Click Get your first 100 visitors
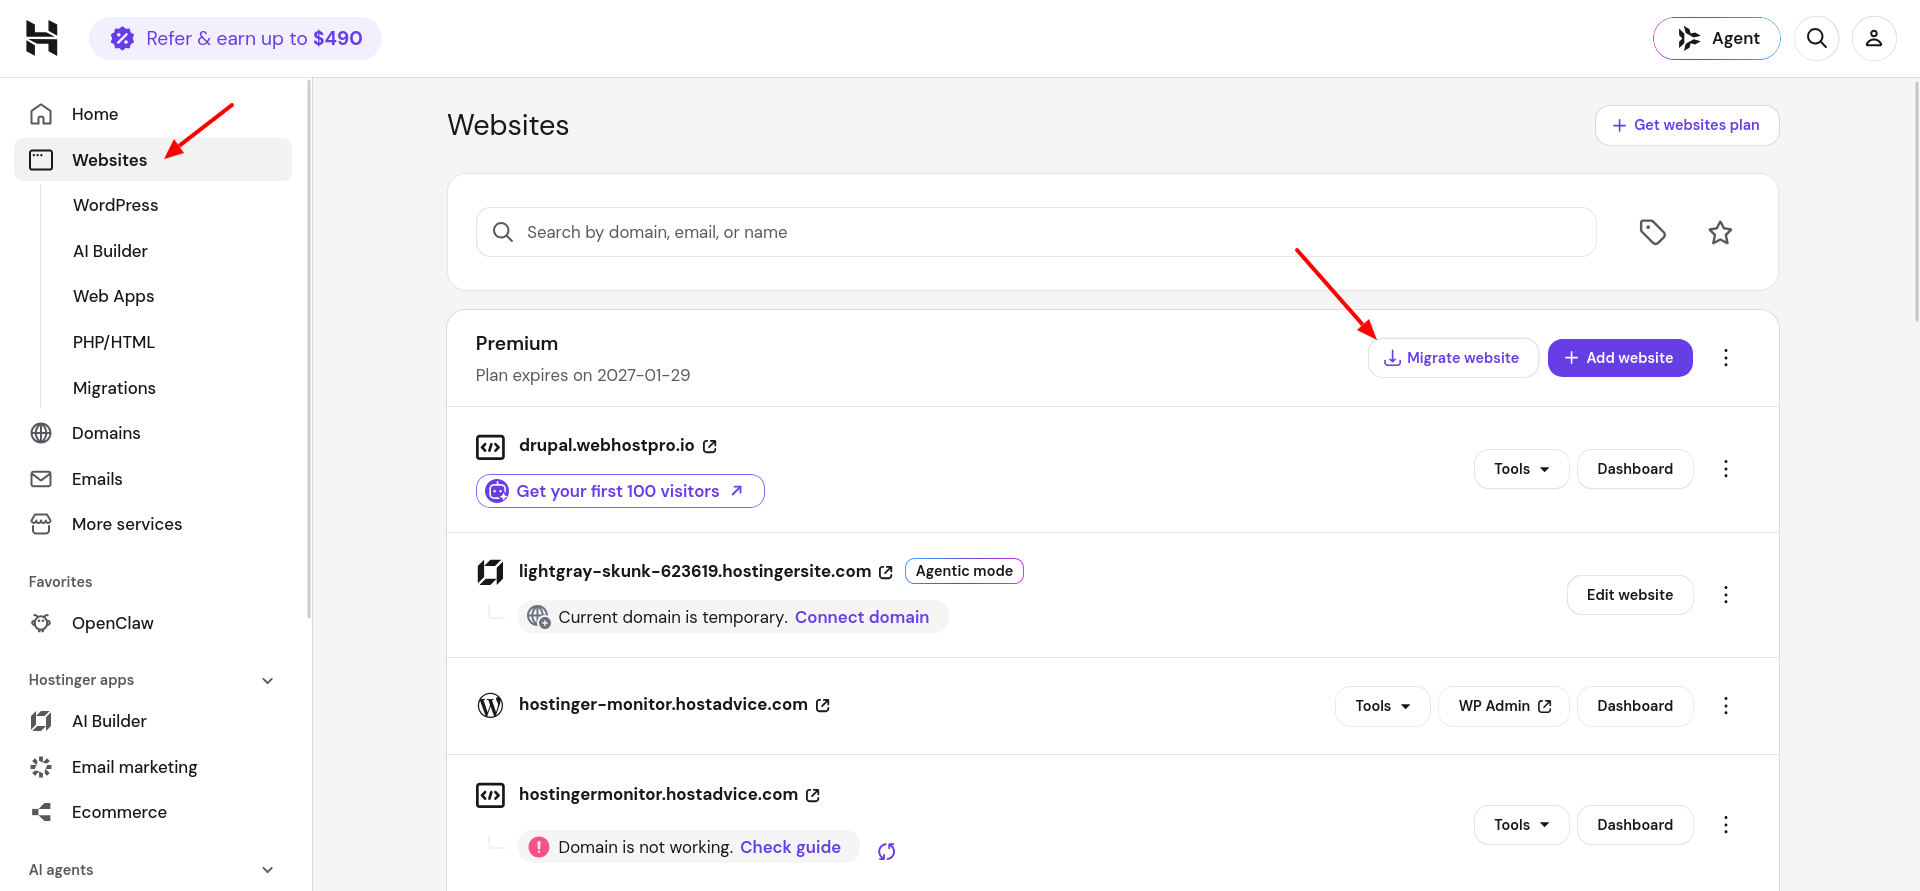The width and height of the screenshot is (1920, 891). [620, 491]
